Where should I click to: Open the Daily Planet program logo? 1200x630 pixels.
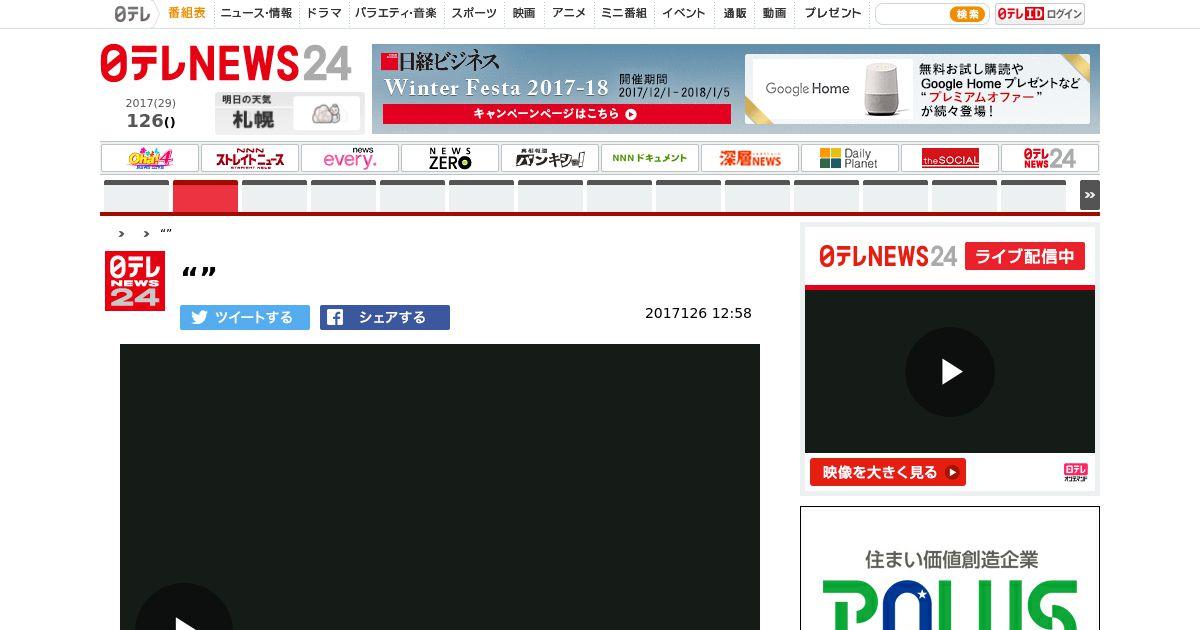[x=850, y=158]
